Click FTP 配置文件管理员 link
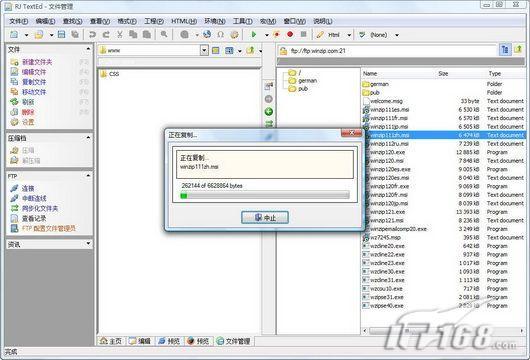This screenshot has width=530, height=360. coord(49,229)
